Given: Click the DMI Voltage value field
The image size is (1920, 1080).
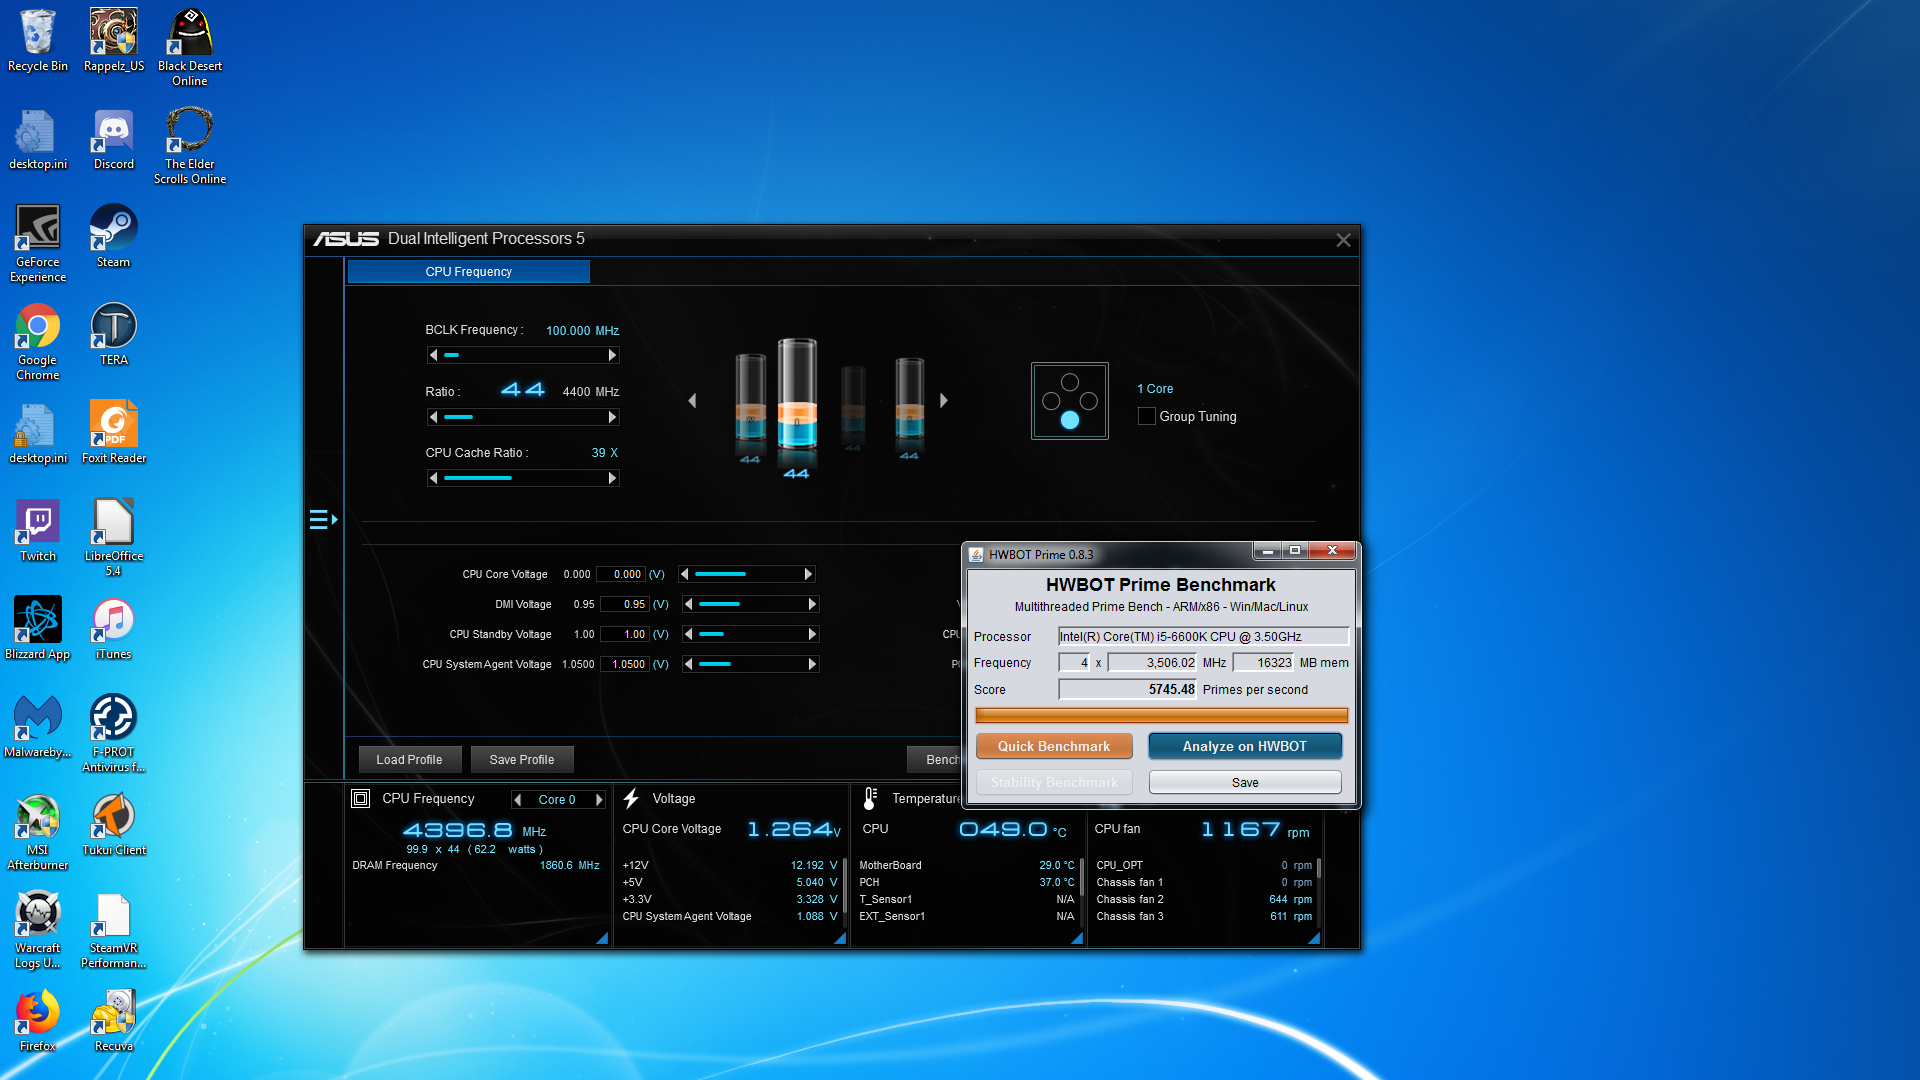Looking at the screenshot, I should click(625, 604).
